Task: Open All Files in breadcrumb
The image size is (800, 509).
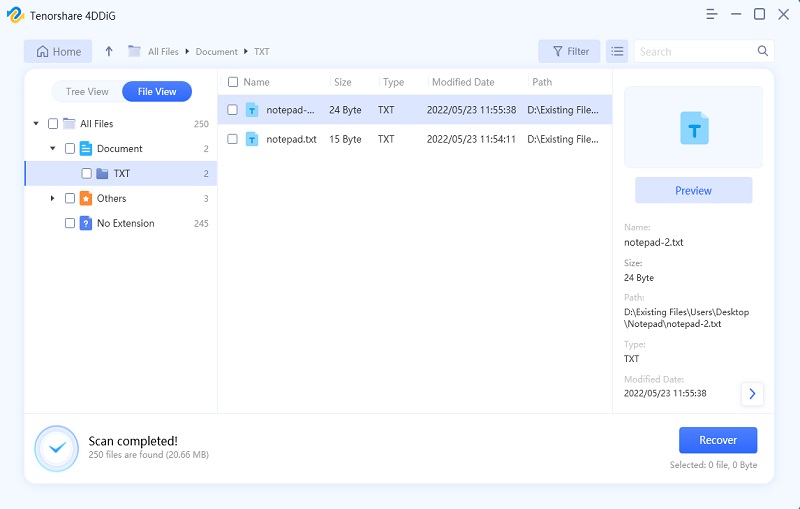Action: pyautogui.click(x=163, y=52)
